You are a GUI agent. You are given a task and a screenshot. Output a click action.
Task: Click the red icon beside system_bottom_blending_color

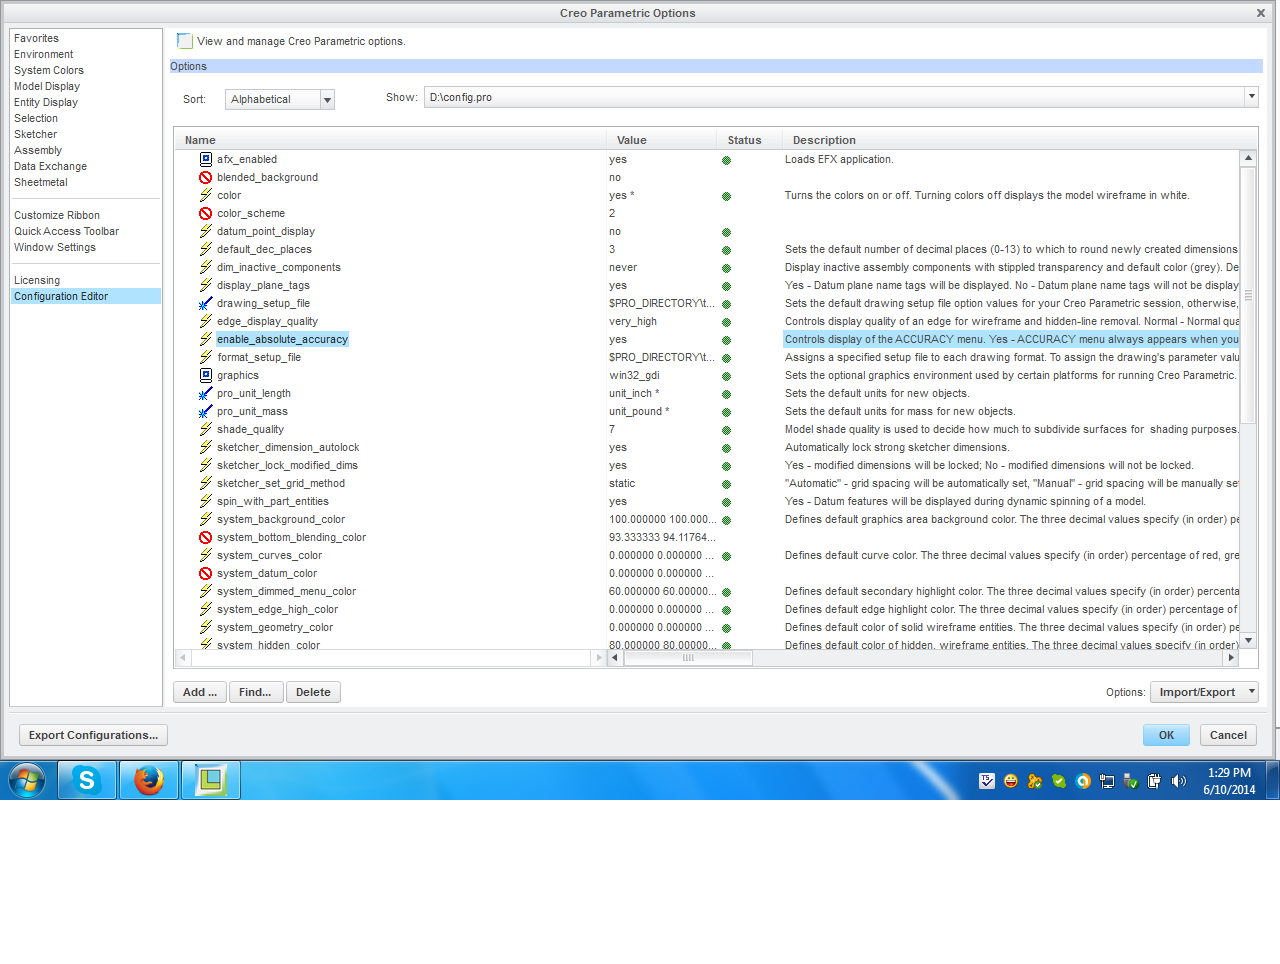coord(206,537)
